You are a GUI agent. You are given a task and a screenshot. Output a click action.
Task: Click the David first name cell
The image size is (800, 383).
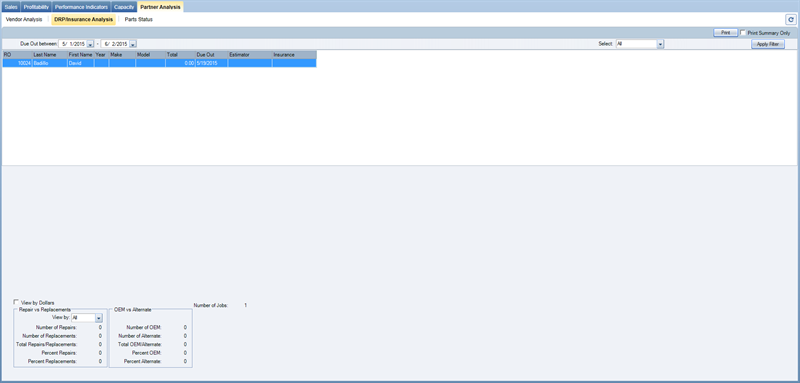point(81,63)
